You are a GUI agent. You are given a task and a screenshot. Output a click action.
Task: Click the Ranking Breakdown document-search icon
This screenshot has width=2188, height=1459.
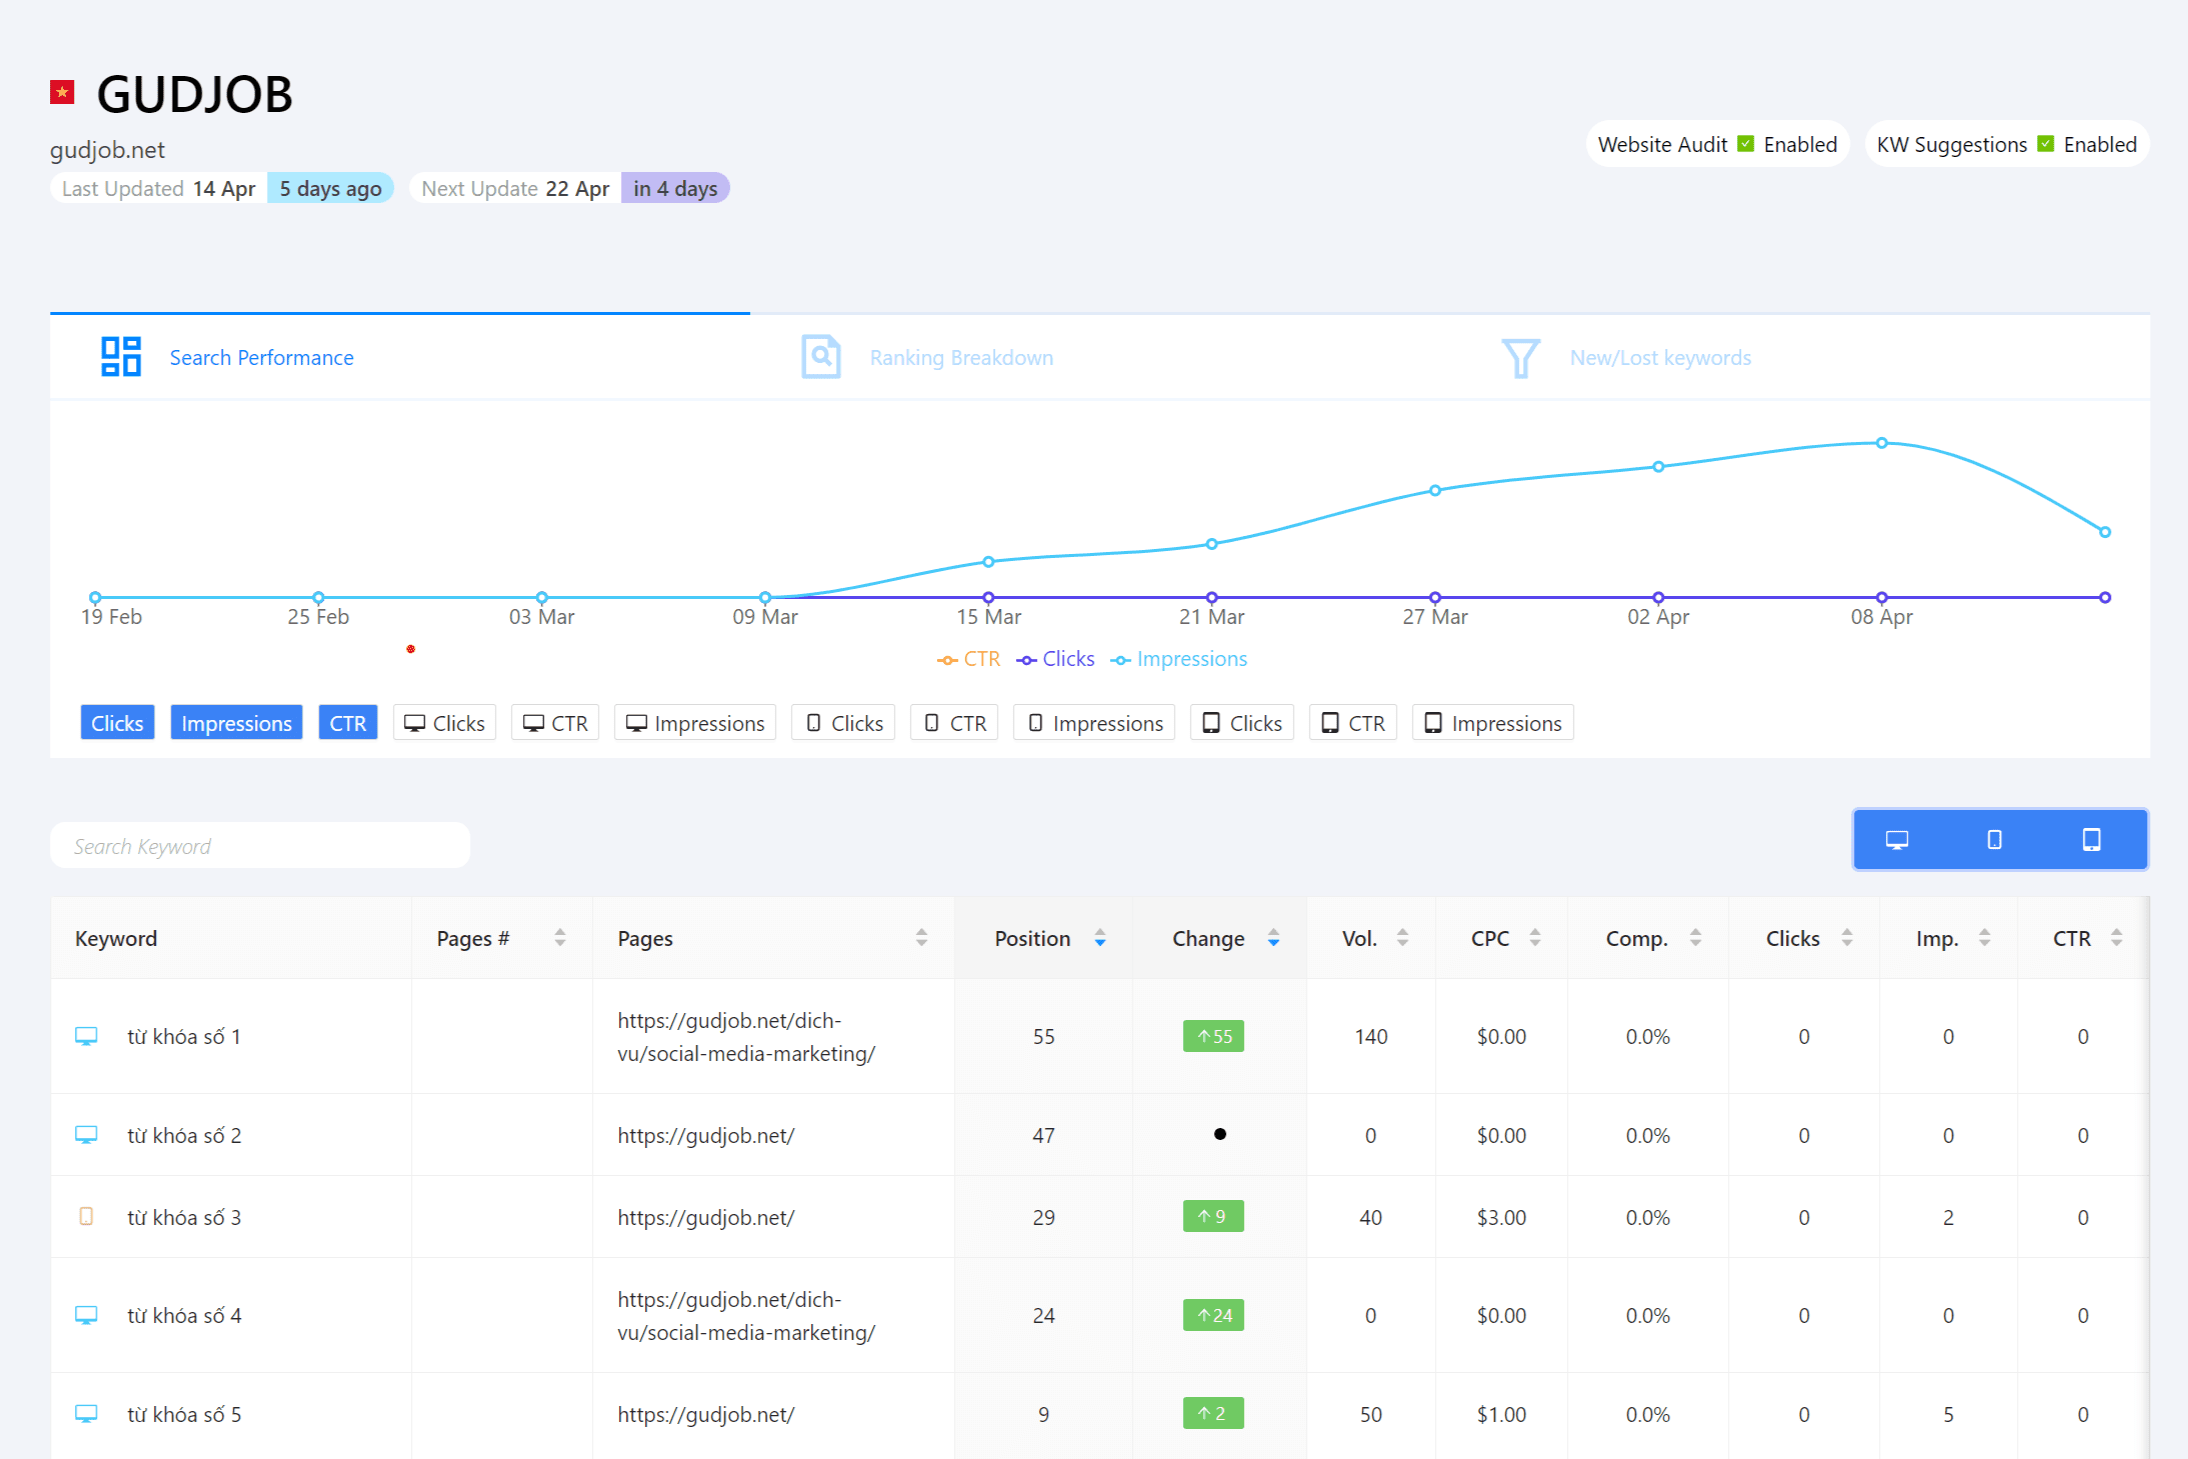[x=821, y=357]
